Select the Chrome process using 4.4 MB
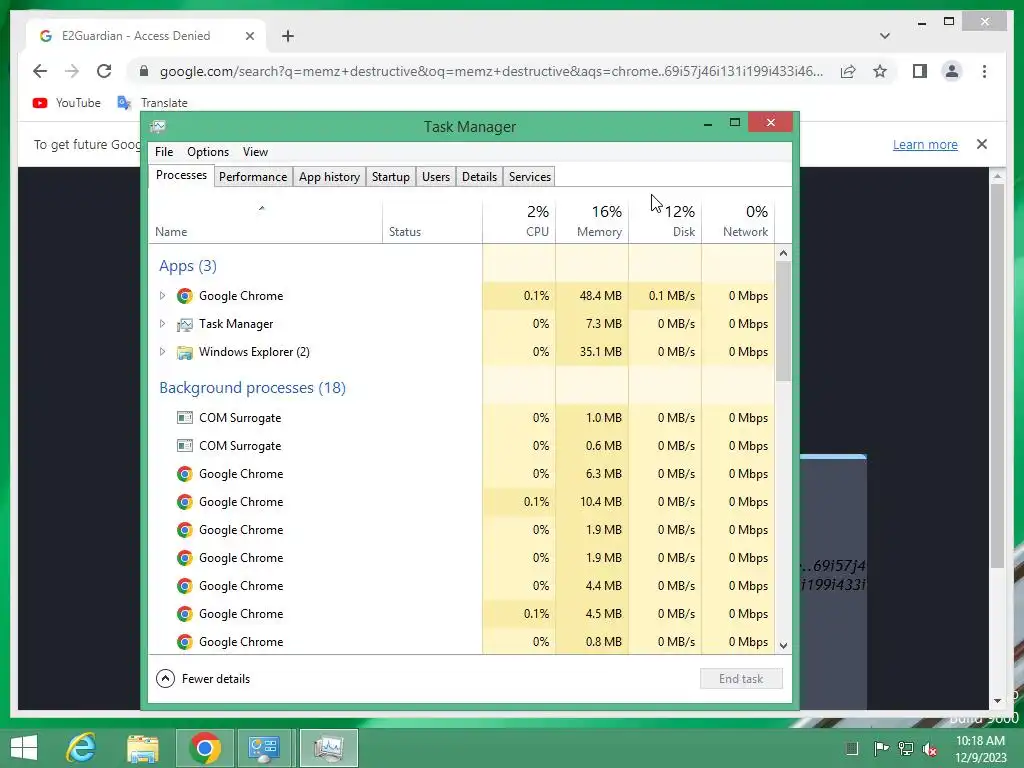 pyautogui.click(x=461, y=586)
